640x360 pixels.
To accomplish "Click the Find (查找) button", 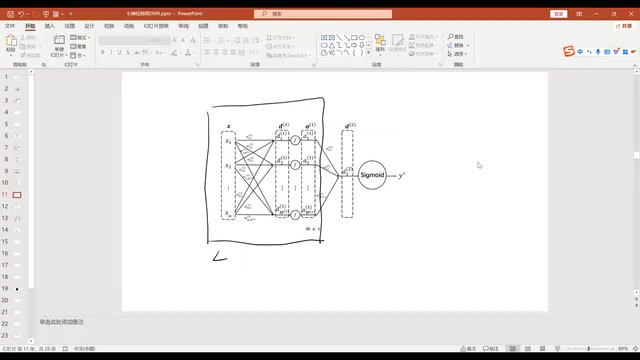I will pyautogui.click(x=456, y=37).
